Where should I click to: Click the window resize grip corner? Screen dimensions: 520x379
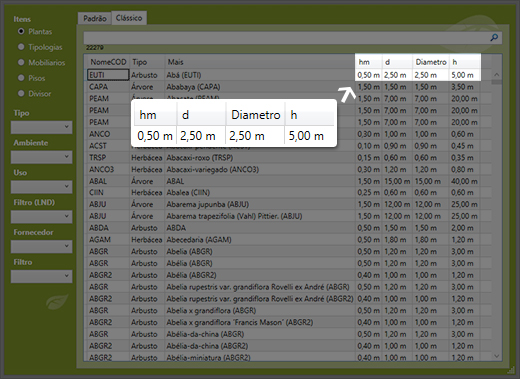click(x=510, y=370)
